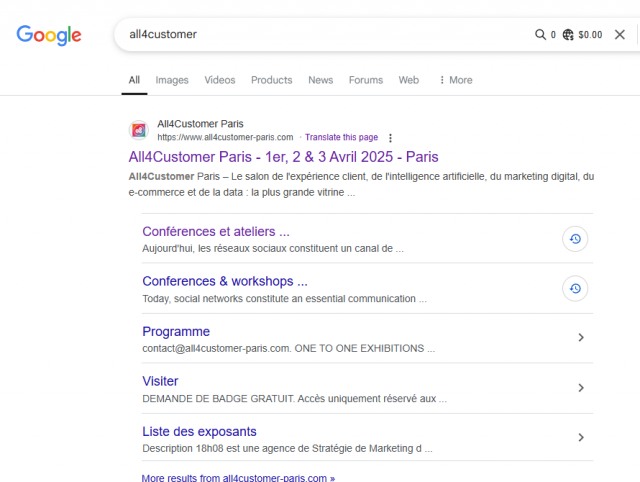Screen dimensions: 640x482
Task: Click the magnifier icon in search bar
Action: click(x=540, y=35)
